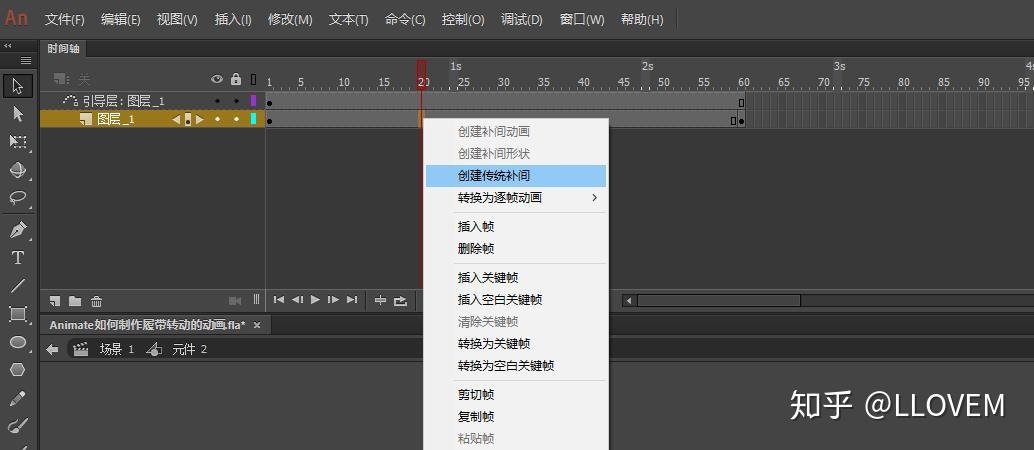Image resolution: width=1034 pixels, height=450 pixels.
Task: Choose 复制帧 from context menu
Action: 516,417
